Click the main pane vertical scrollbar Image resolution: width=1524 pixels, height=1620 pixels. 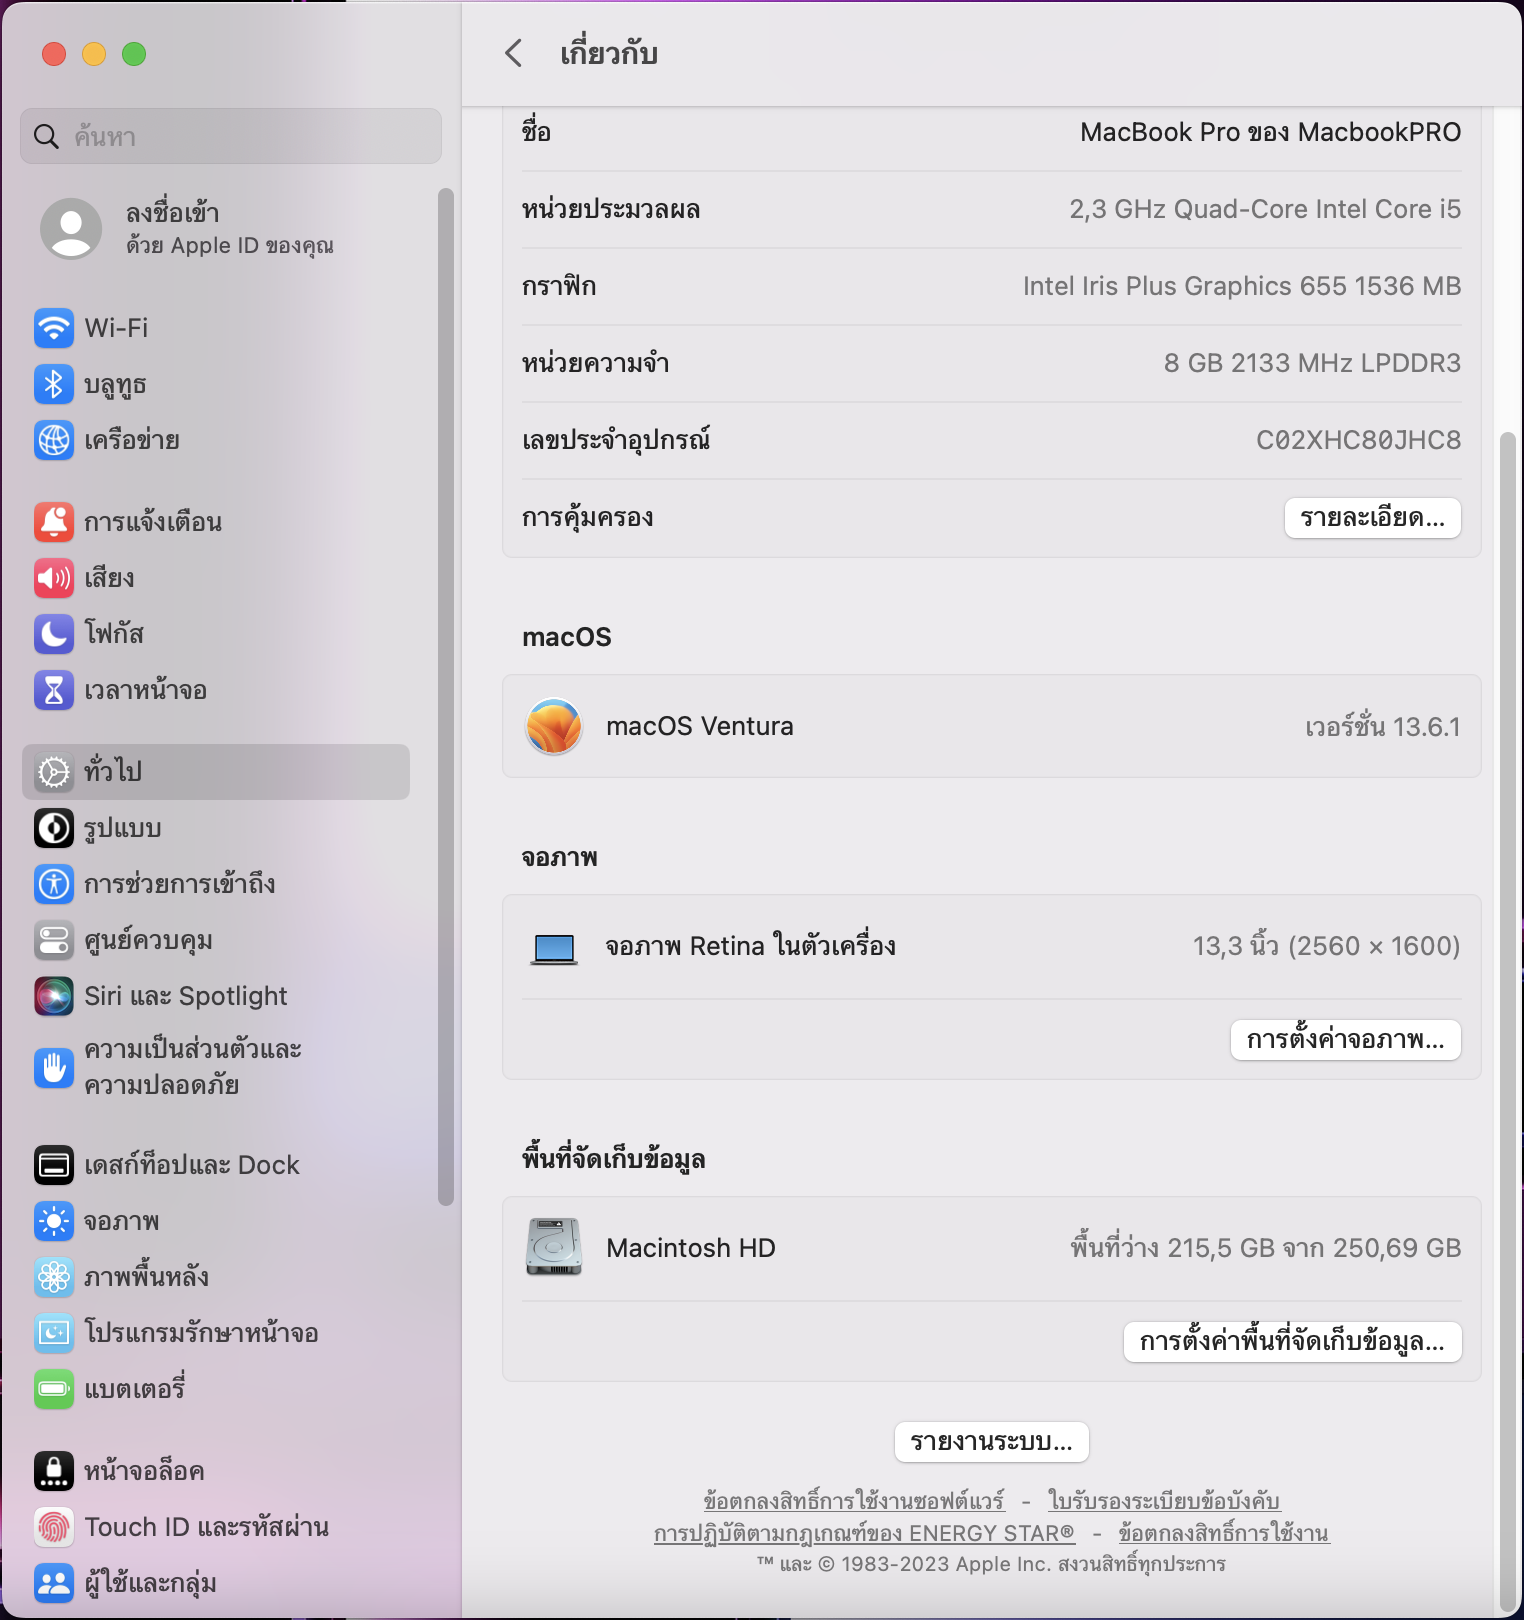pyautogui.click(x=1508, y=1022)
